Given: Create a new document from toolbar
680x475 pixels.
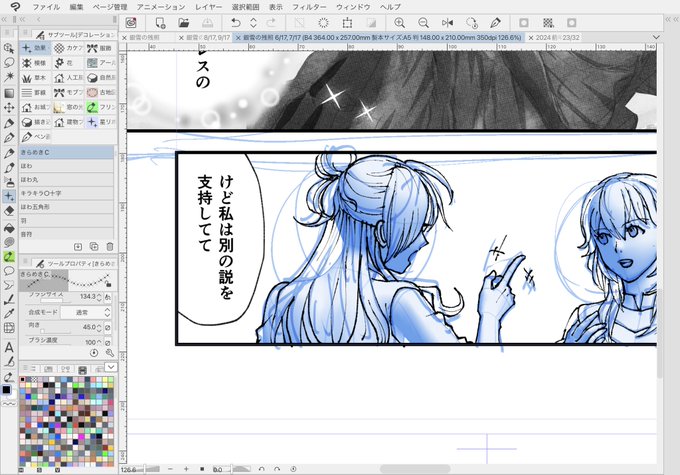Looking at the screenshot, I should point(160,23).
